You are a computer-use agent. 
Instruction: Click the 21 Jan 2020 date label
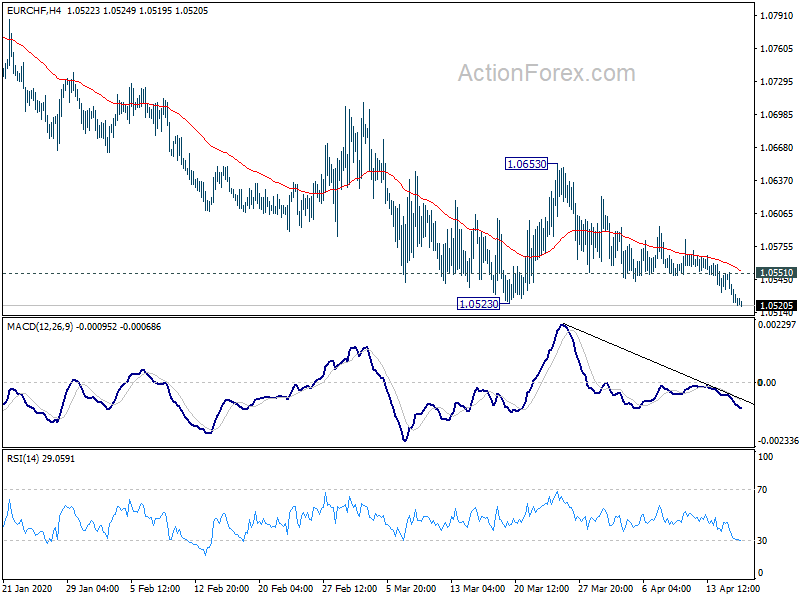click(28, 588)
